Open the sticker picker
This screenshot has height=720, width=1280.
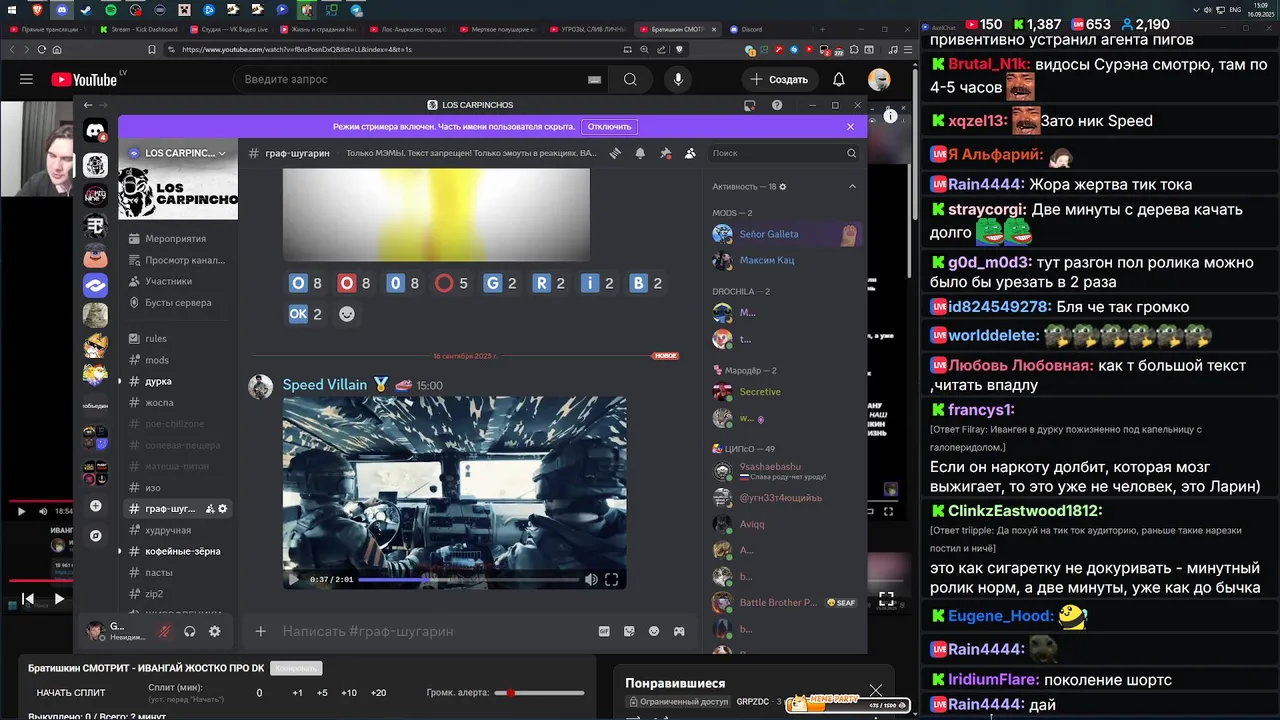click(629, 631)
